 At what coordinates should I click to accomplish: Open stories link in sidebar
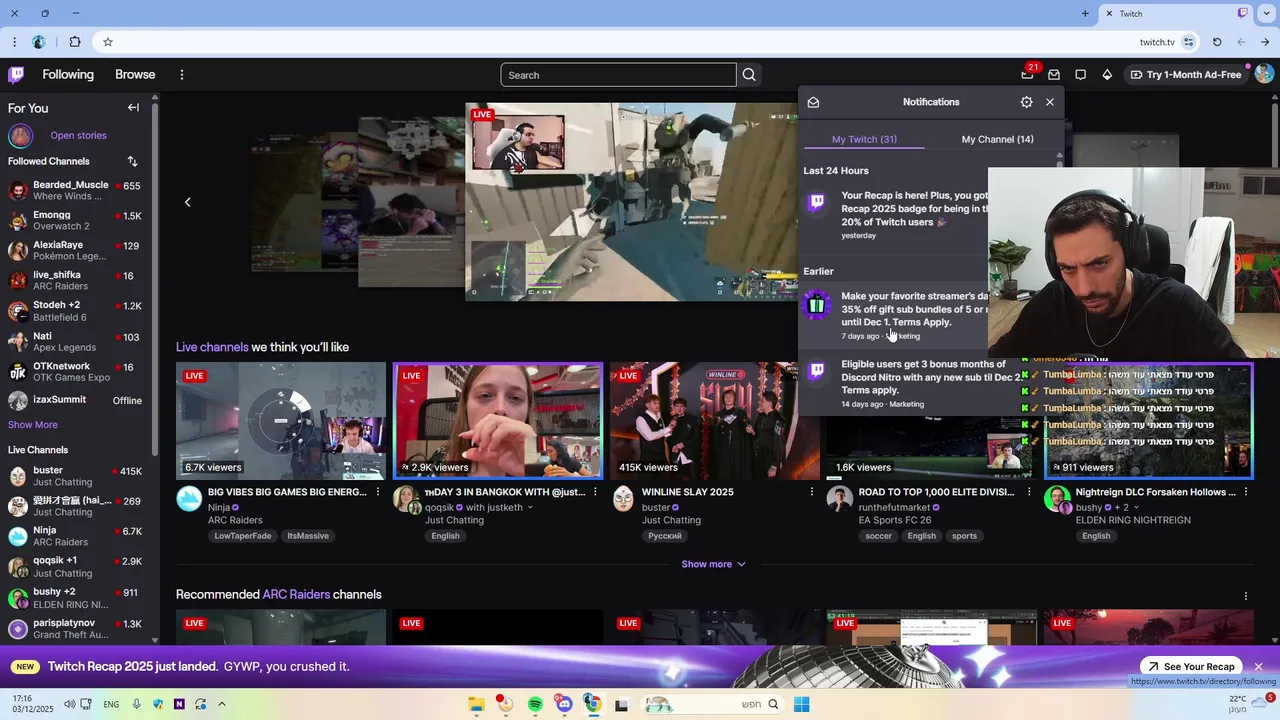[x=78, y=136]
